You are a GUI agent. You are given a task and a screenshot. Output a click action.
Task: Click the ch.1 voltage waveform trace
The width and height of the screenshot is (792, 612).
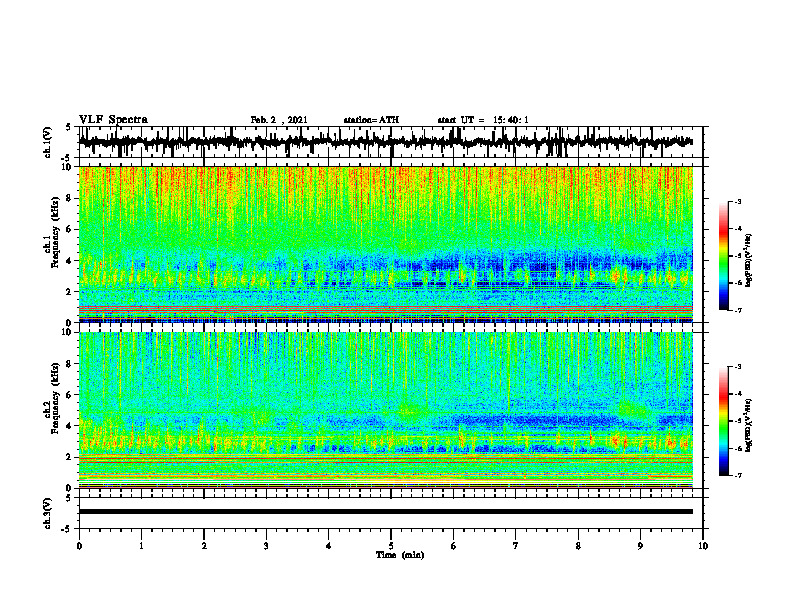[x=385, y=142]
